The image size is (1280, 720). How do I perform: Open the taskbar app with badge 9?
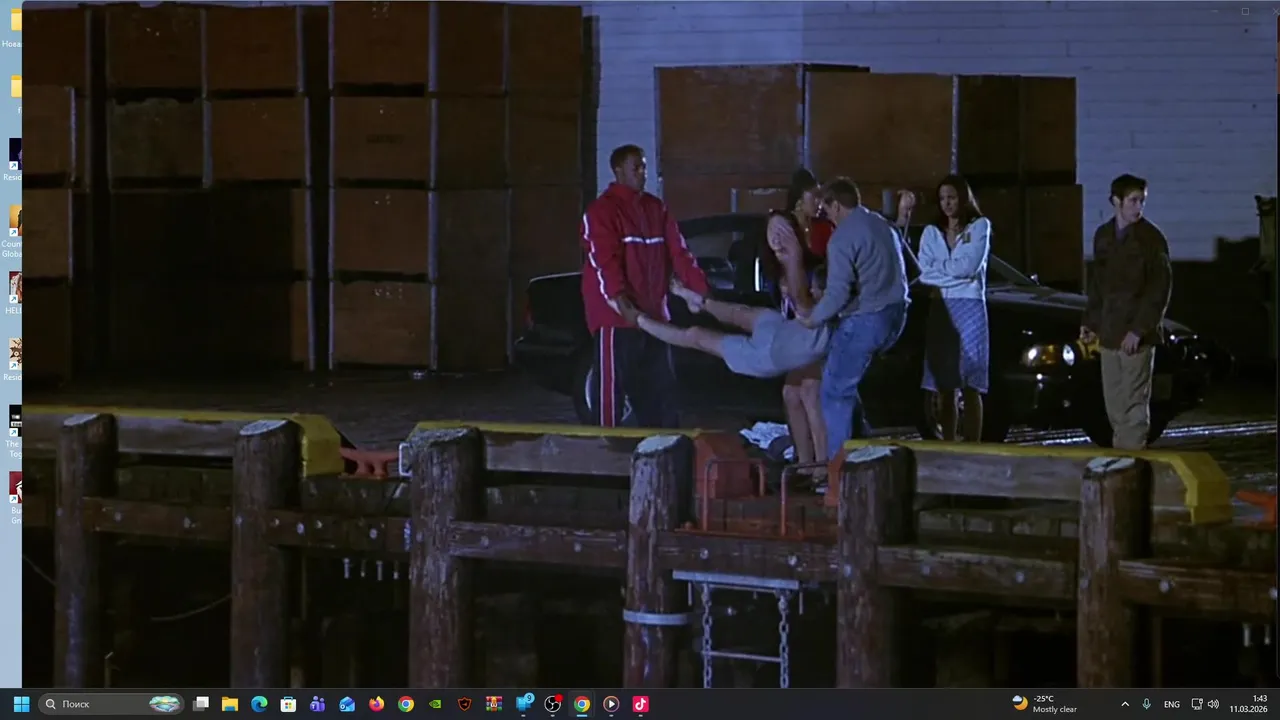[524, 704]
